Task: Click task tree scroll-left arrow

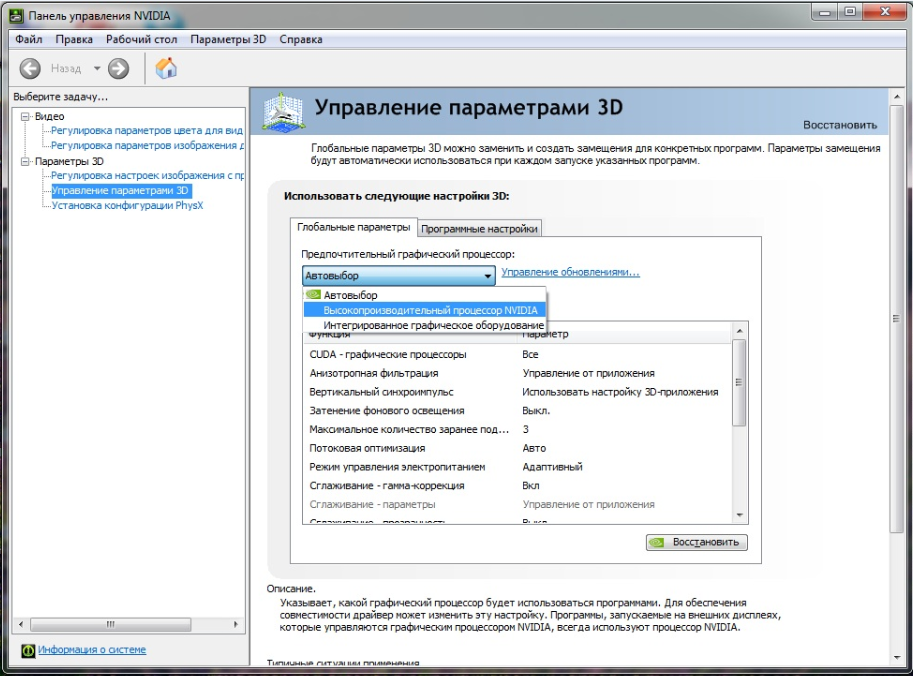Action: point(21,624)
